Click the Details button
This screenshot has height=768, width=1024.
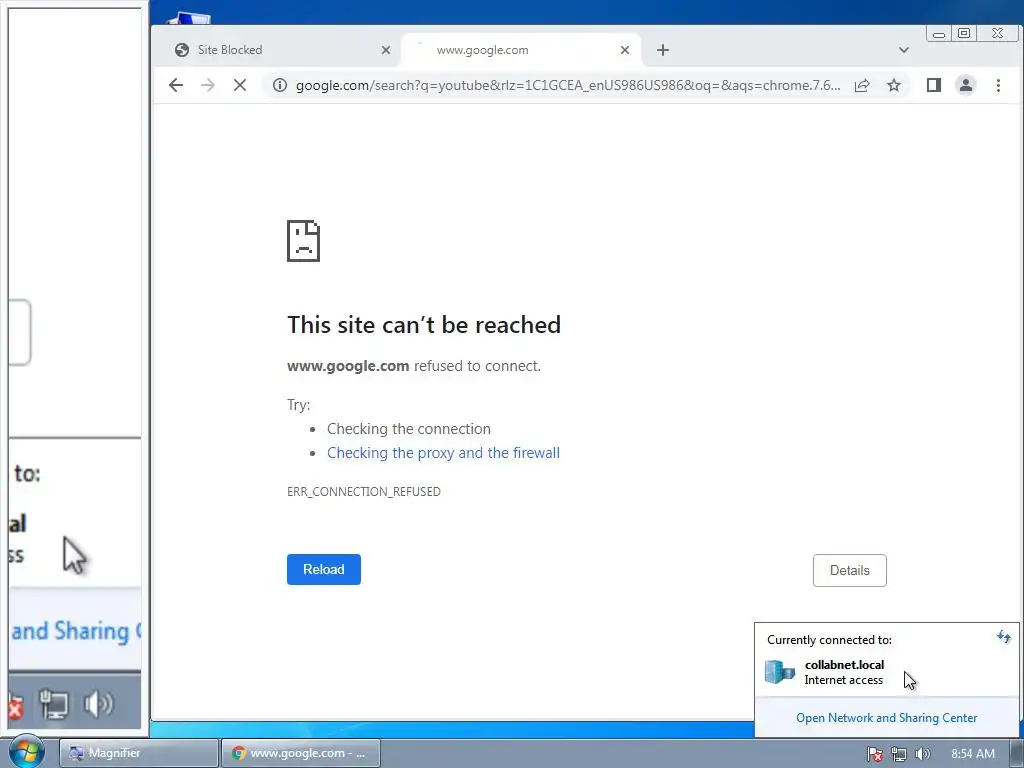[850, 570]
